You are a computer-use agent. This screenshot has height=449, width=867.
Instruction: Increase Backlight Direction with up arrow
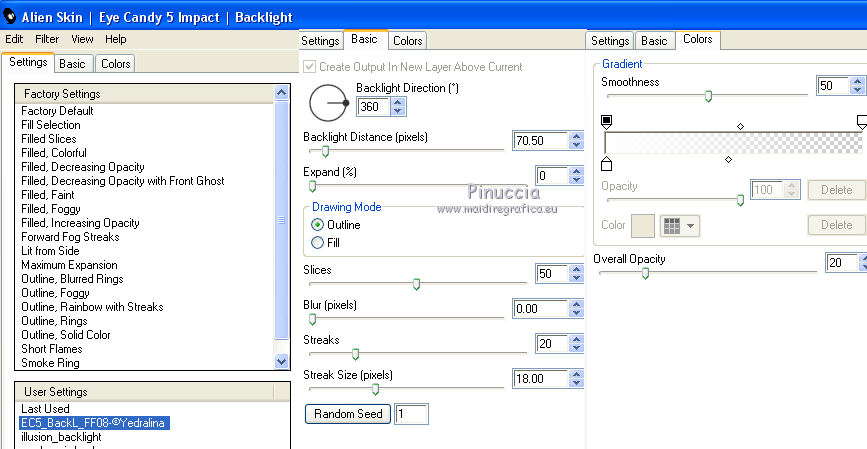tap(398, 102)
